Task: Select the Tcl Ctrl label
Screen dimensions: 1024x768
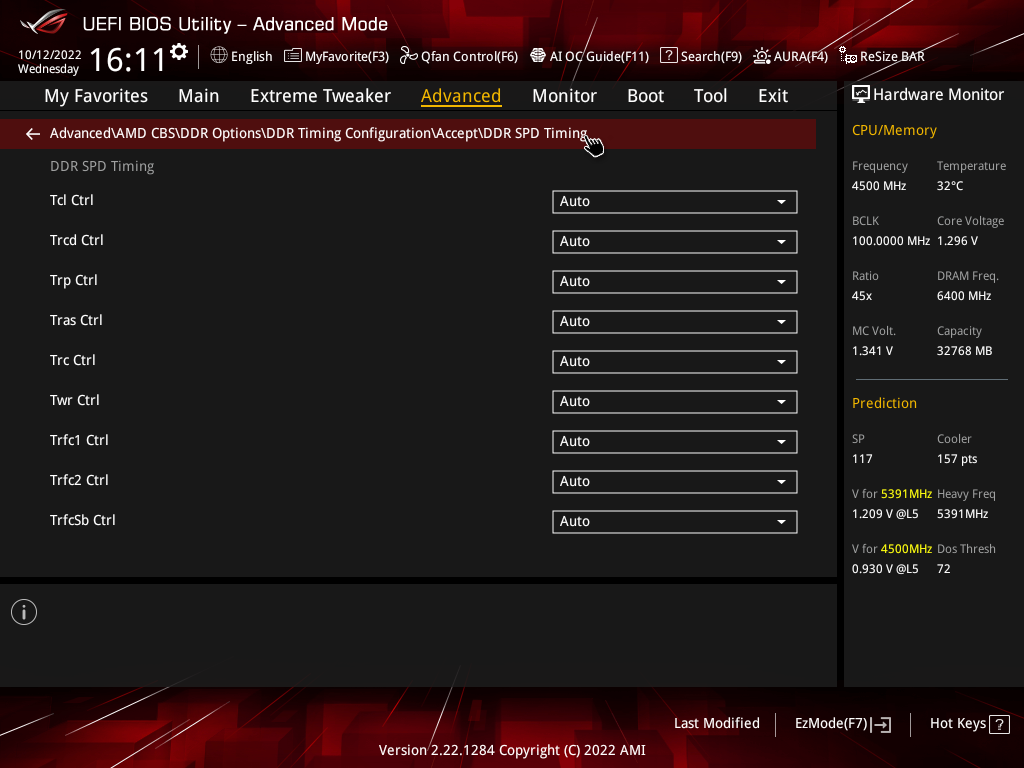Action: 72,200
